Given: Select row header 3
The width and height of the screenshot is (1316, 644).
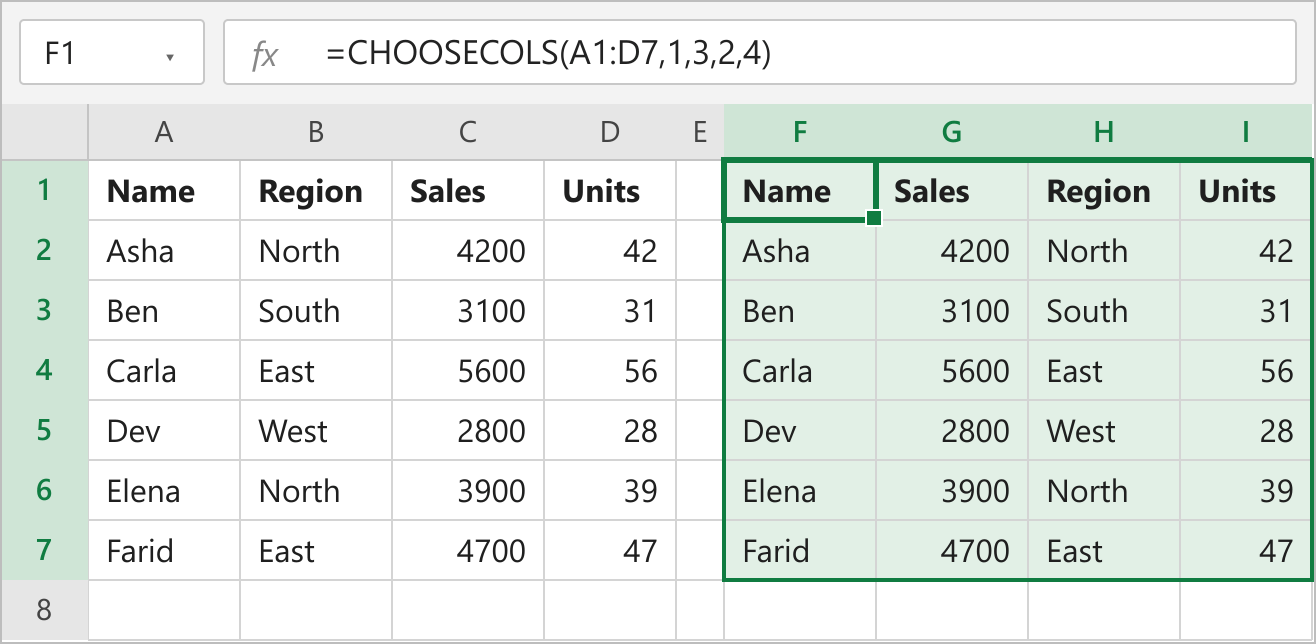Looking at the screenshot, I should click(44, 310).
